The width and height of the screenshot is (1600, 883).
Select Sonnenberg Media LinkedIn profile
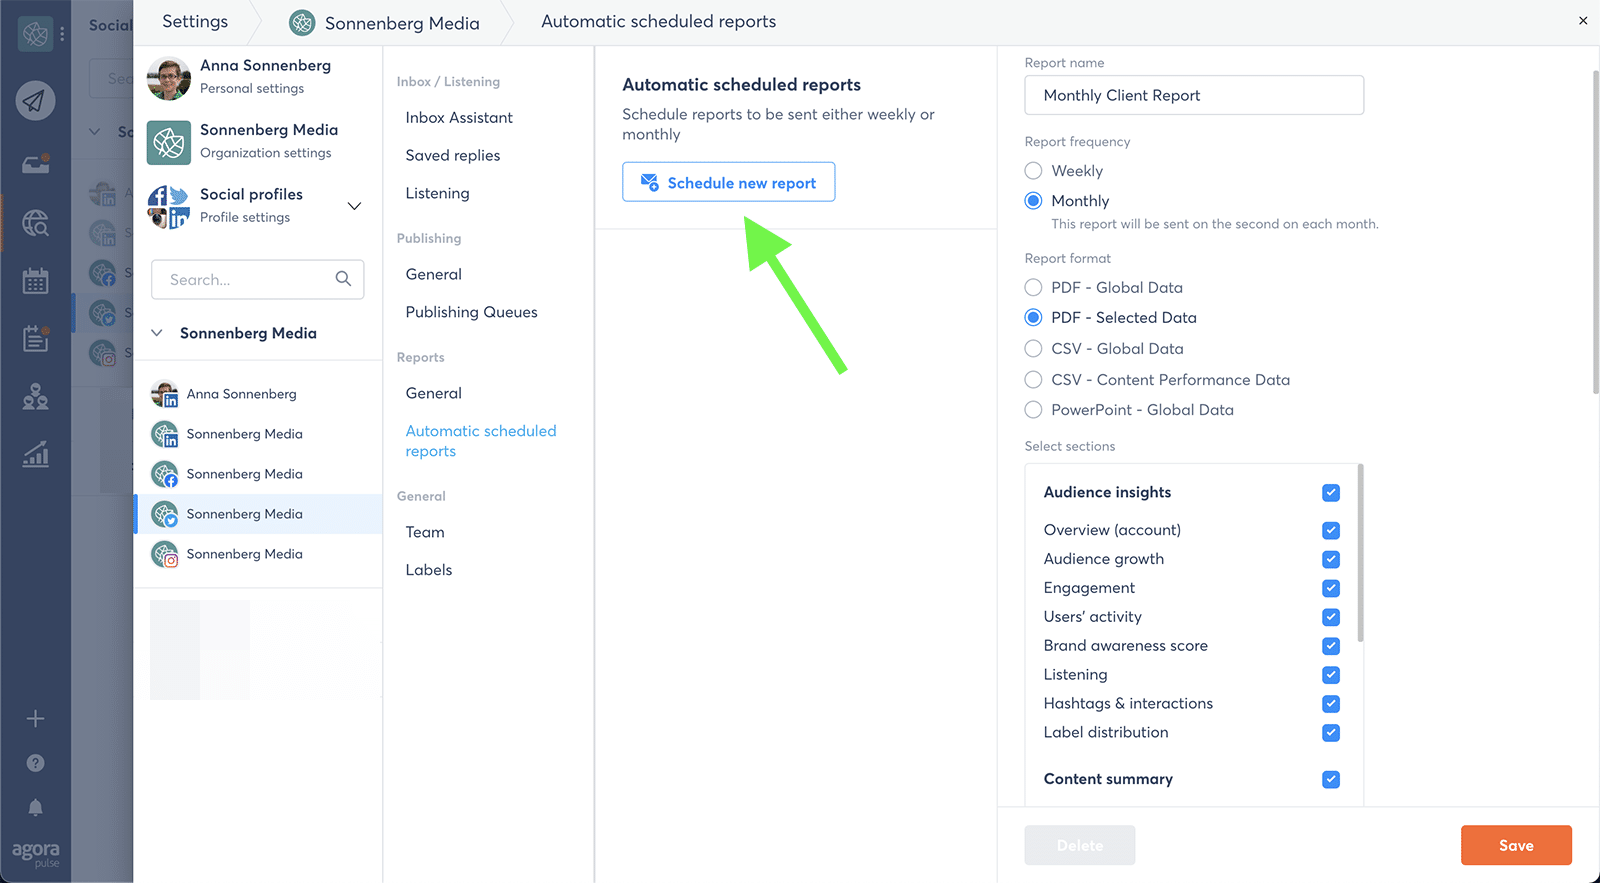coord(258,434)
